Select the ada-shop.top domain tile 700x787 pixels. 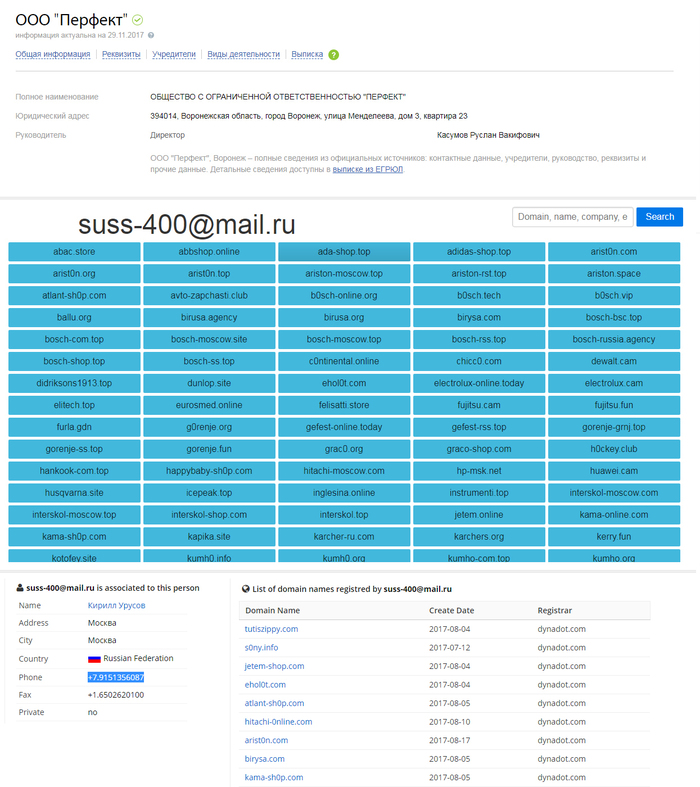(344, 252)
